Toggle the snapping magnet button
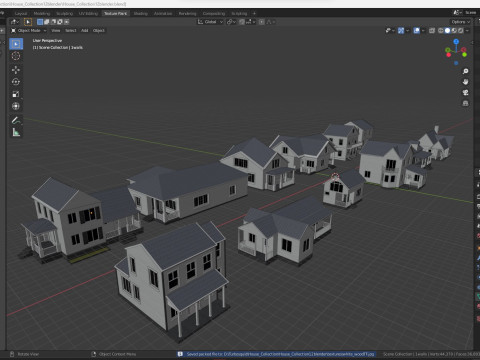This screenshot has height=360, width=480. [242, 22]
